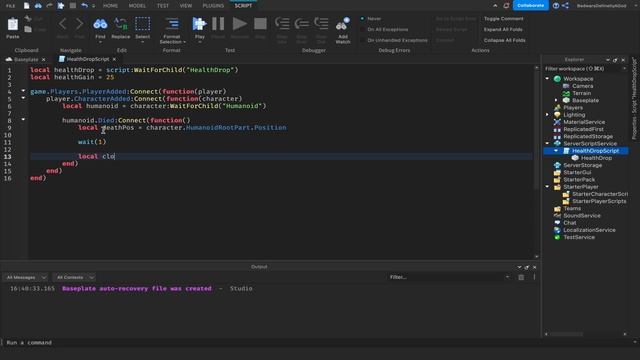Expand the Baseplate tree node
Image resolution: width=640 pixels, height=360 pixels.
[556, 100]
